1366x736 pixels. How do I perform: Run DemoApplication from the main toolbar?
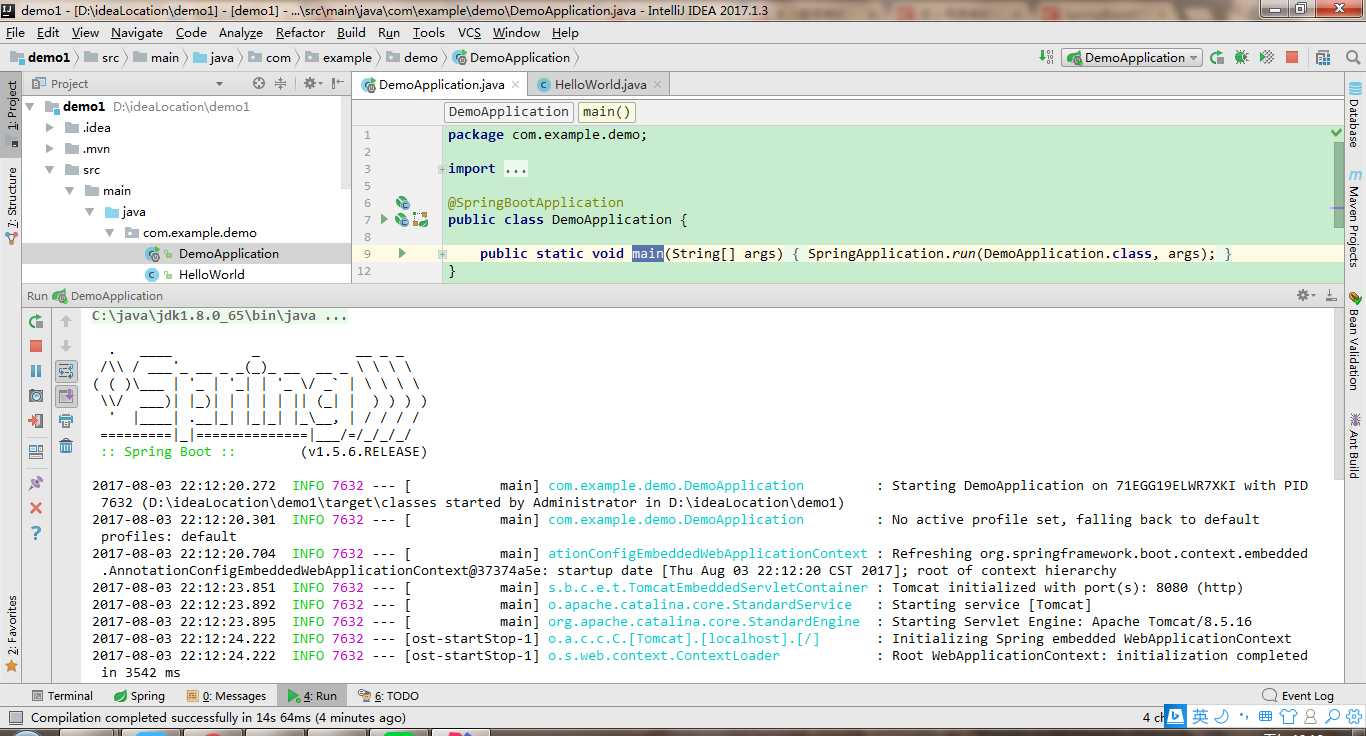(1217, 58)
